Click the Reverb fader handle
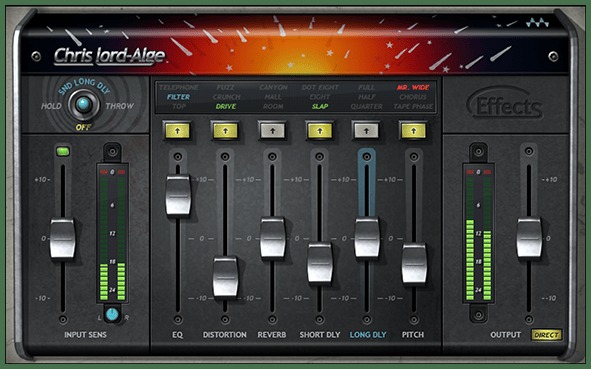The height and width of the screenshot is (369, 591). (272, 237)
